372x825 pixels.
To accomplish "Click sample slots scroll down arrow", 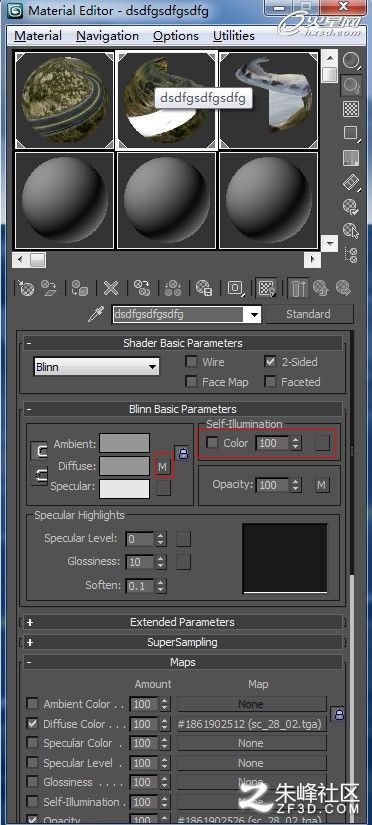I will 330,243.
